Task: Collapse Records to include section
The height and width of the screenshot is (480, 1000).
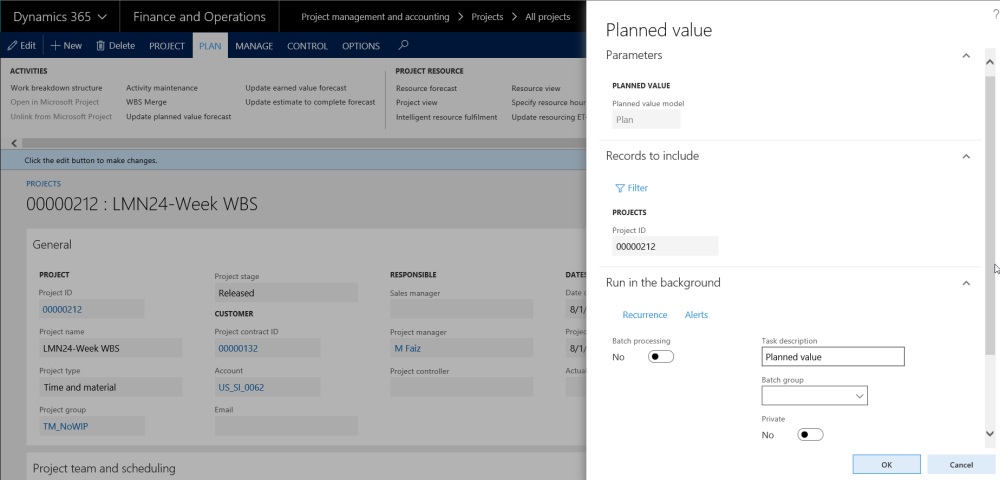Action: [965, 157]
